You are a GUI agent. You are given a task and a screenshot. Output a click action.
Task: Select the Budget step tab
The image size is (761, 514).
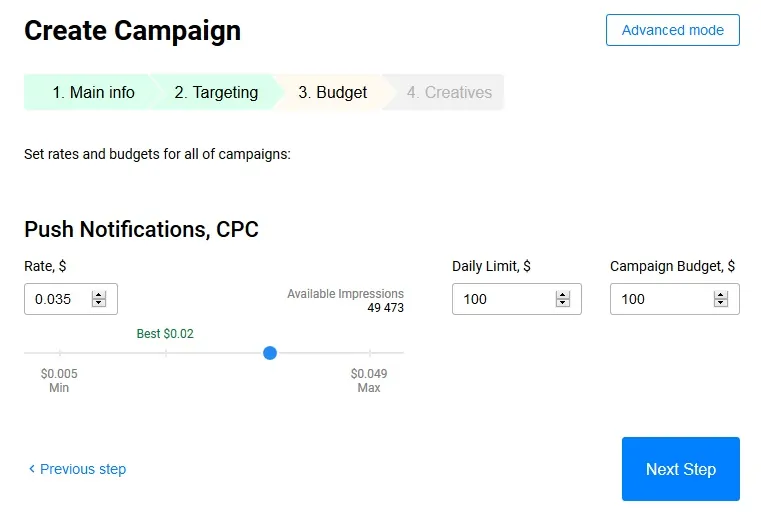click(x=332, y=93)
